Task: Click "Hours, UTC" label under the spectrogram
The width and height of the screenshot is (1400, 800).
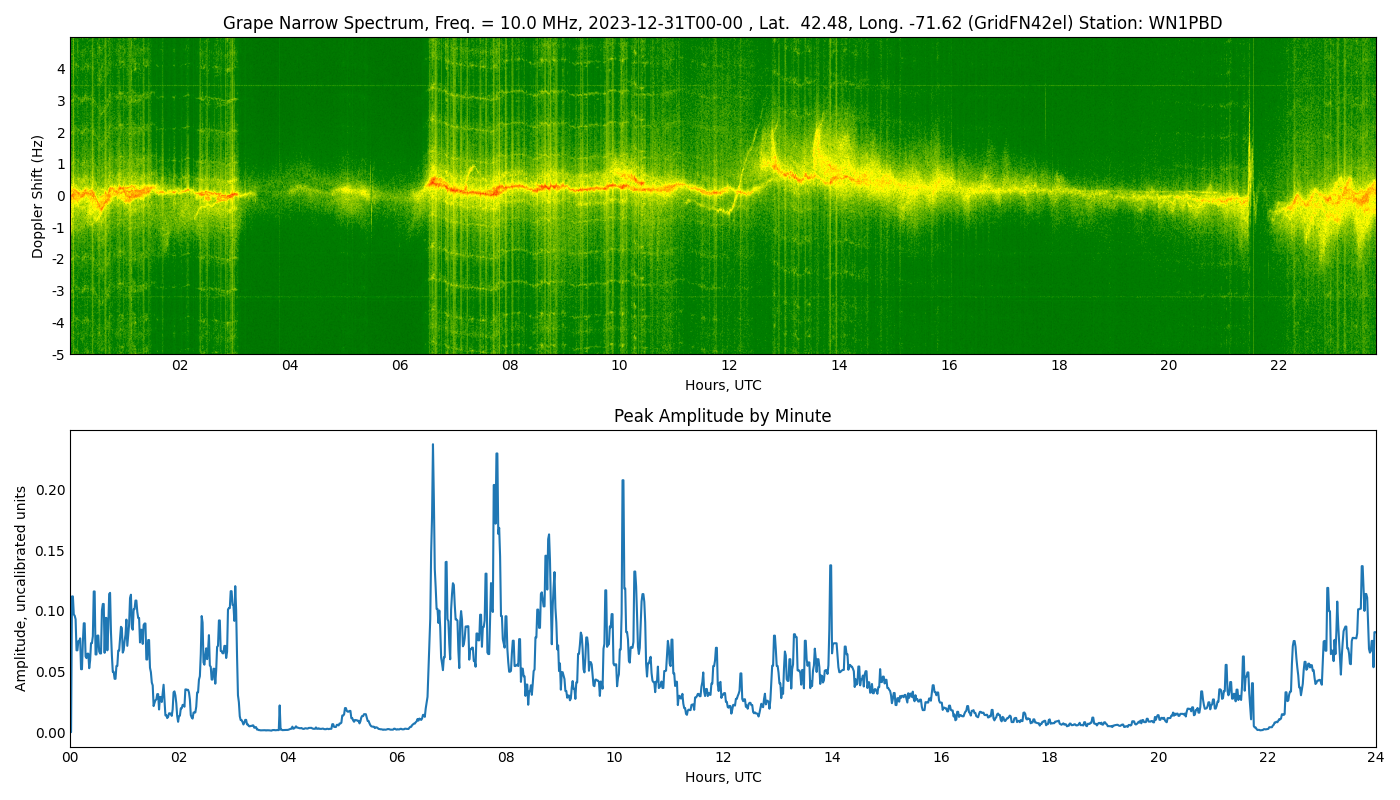Action: click(722, 385)
